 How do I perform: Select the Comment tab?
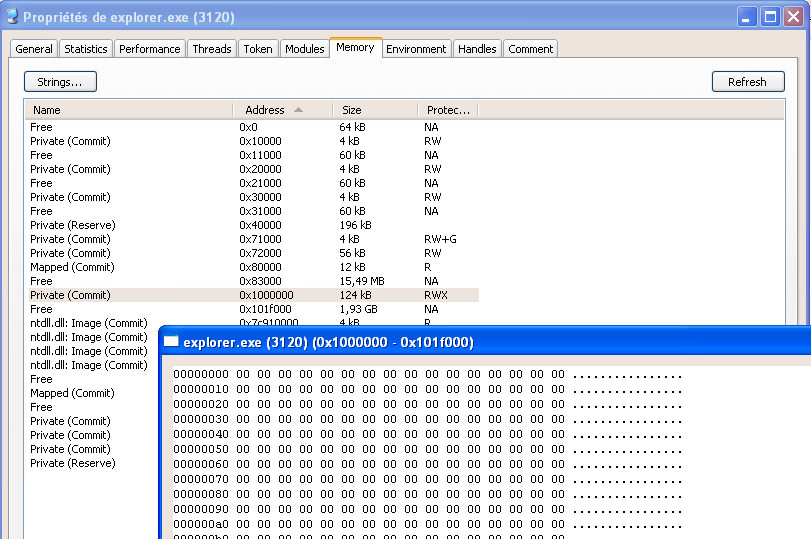pos(530,49)
